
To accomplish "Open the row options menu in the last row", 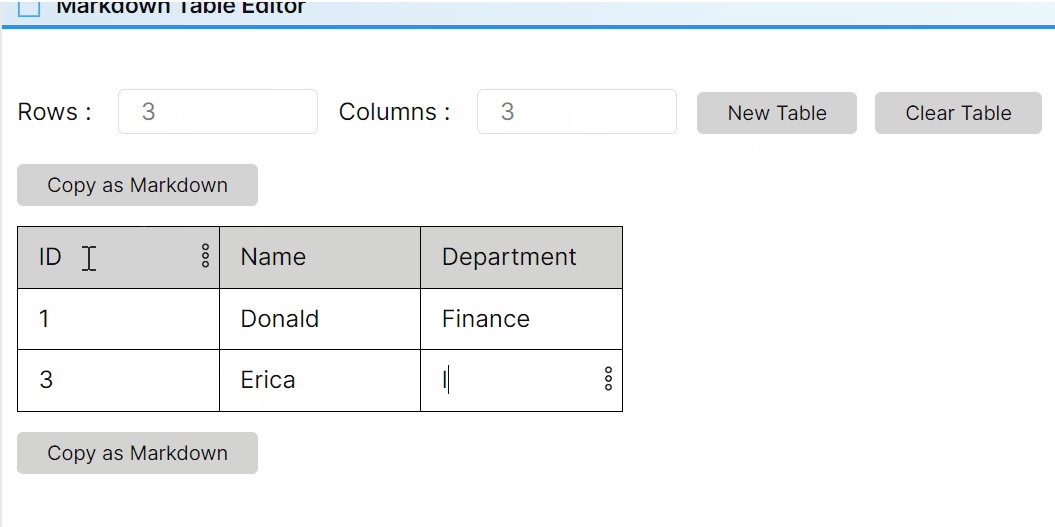I will 608,379.
